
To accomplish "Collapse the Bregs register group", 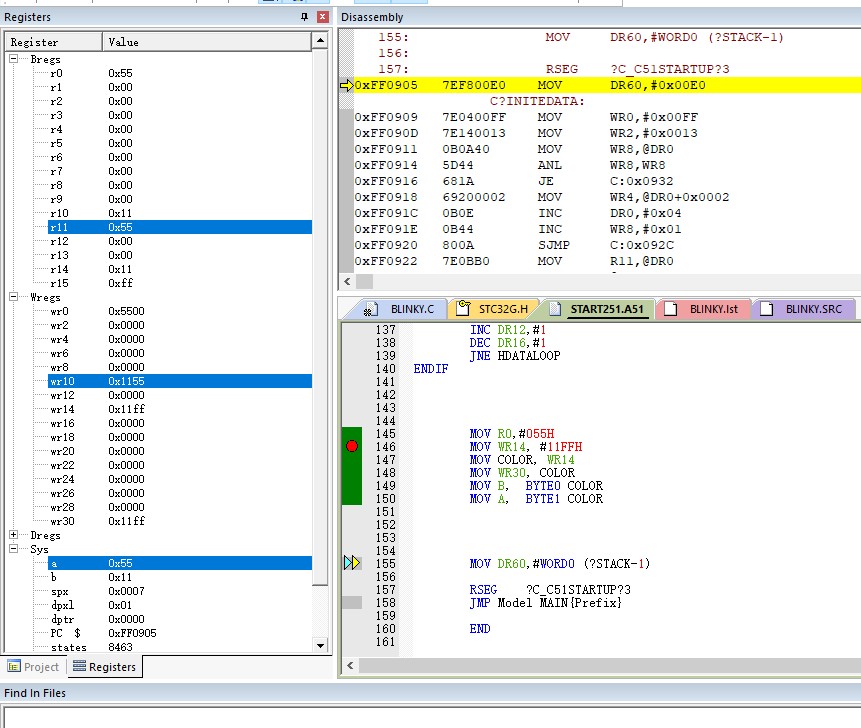I will click(13, 59).
